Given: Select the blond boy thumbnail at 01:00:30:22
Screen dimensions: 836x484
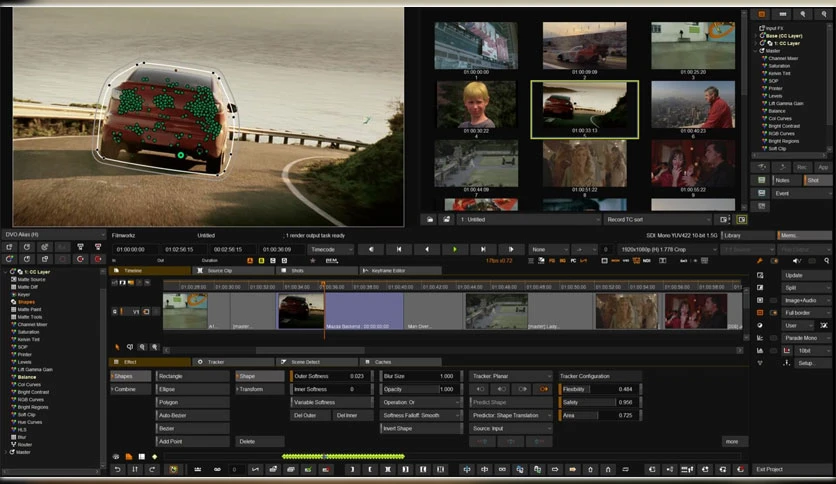Looking at the screenshot, I should 477,104.
